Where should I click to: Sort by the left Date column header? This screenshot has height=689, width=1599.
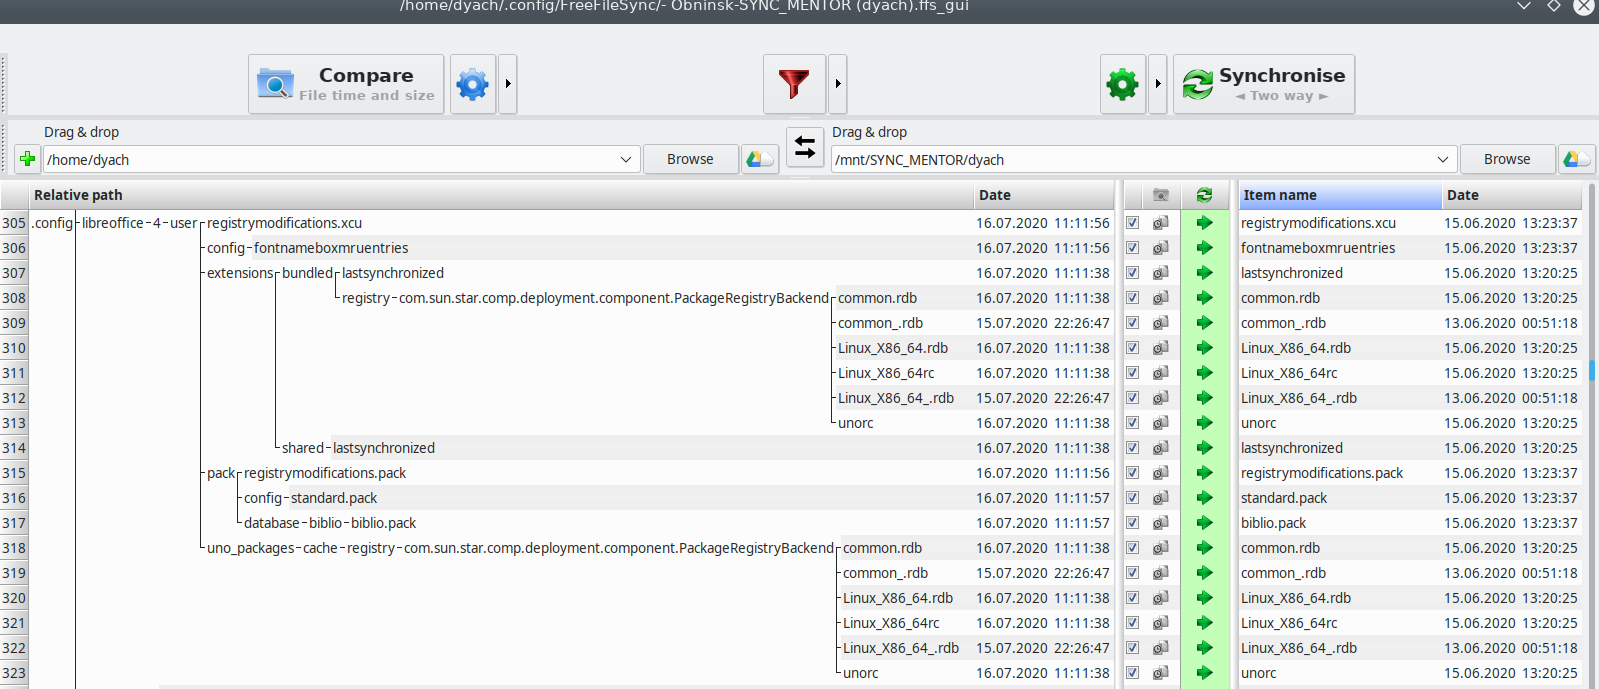point(1043,195)
